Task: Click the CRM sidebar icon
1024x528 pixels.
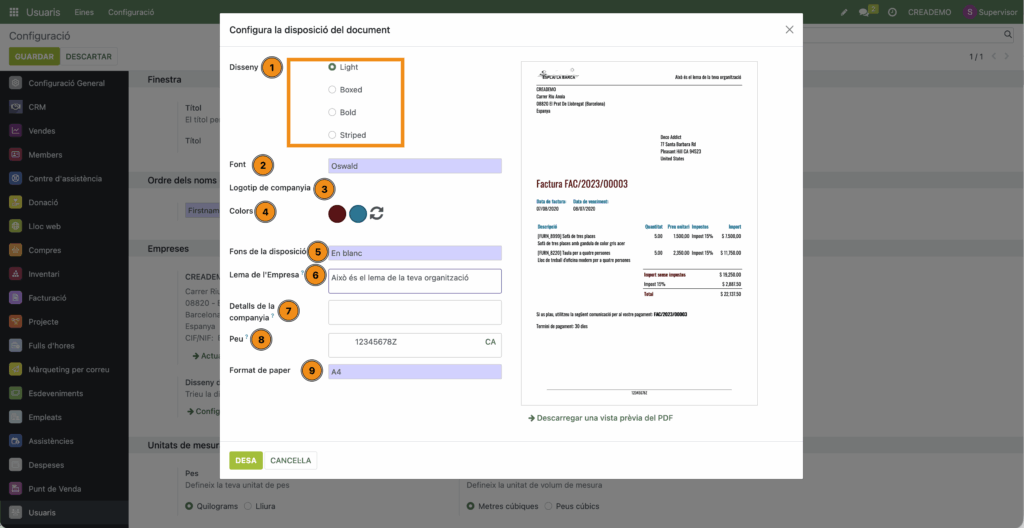Action: [16, 107]
